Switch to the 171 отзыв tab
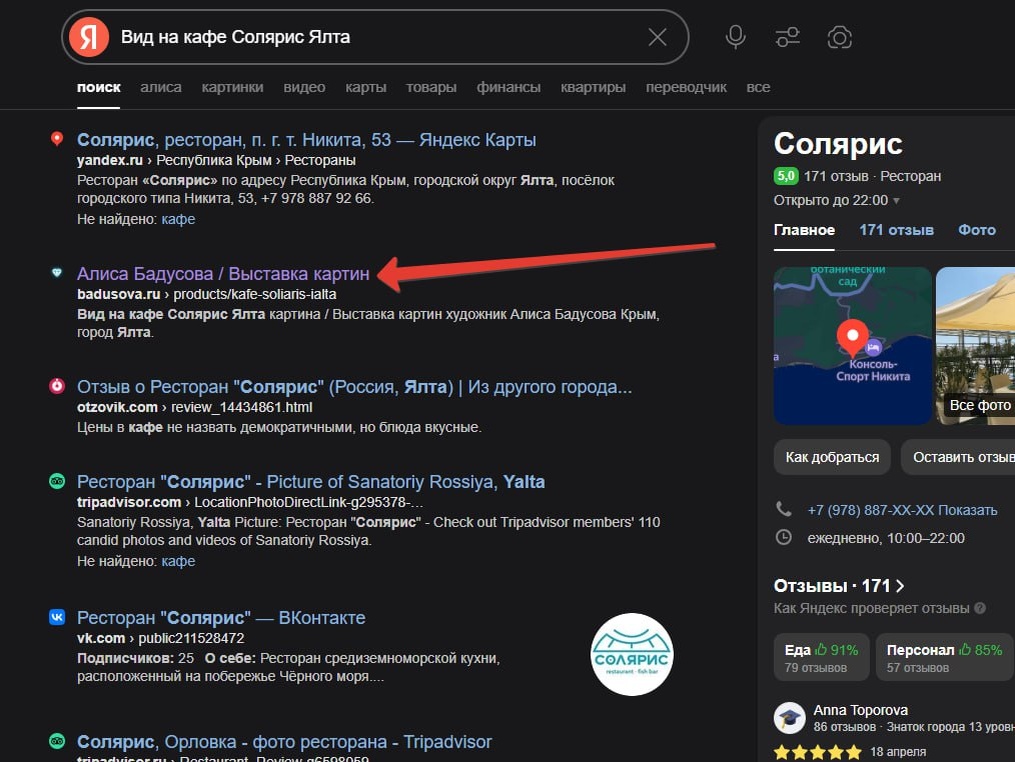The width and height of the screenshot is (1015, 762). tap(897, 230)
